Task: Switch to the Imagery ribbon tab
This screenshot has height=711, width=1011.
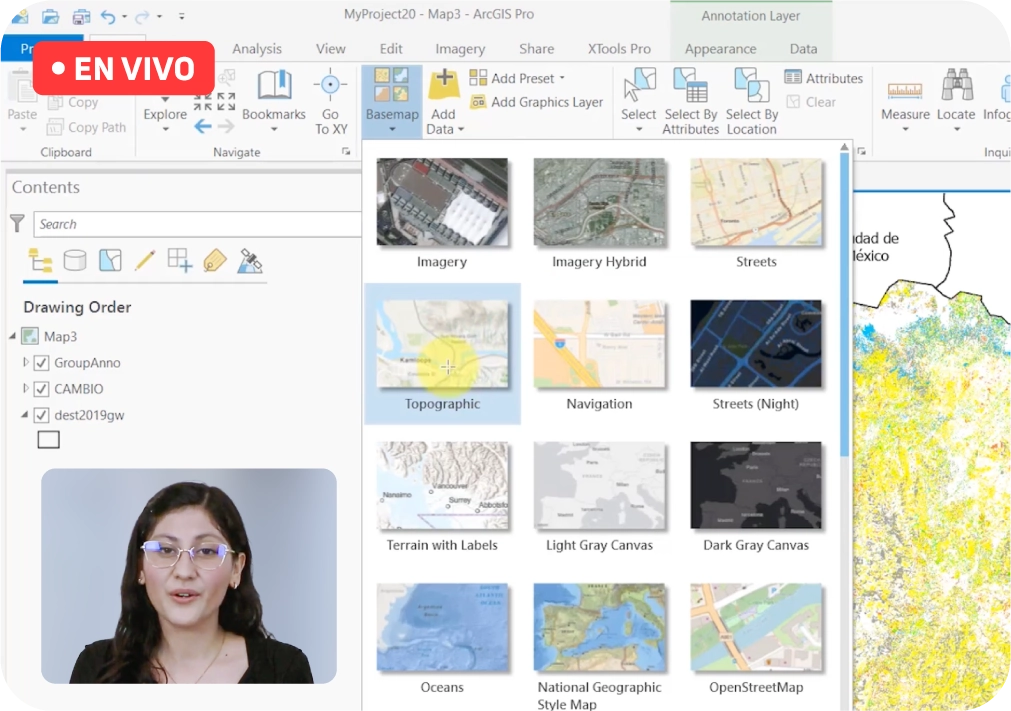Action: click(460, 49)
